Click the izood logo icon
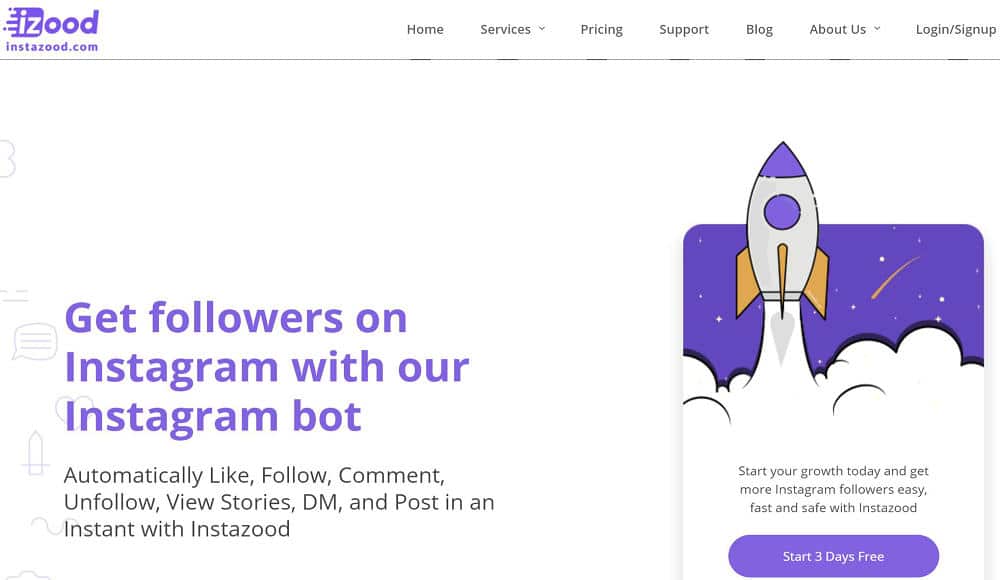The height and width of the screenshot is (580, 1000). [x=52, y=22]
